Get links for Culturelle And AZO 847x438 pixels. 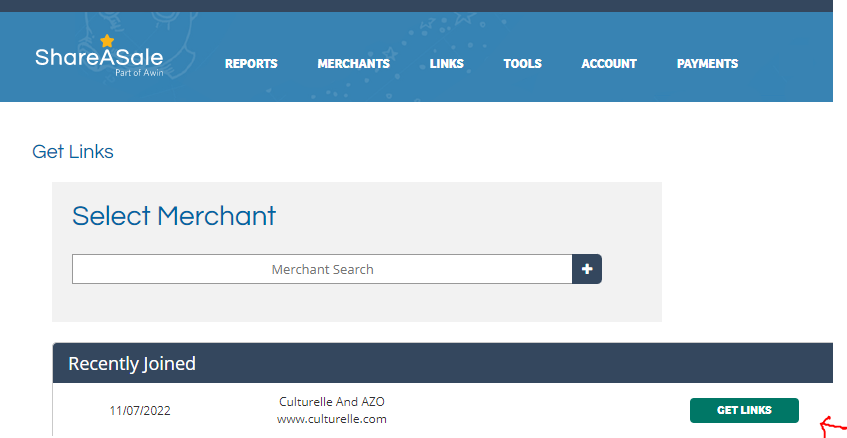click(744, 410)
